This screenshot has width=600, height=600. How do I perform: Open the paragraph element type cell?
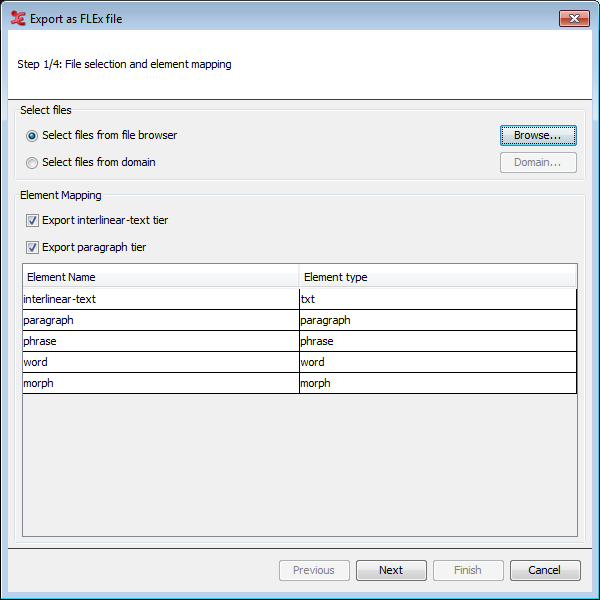[x=437, y=320]
